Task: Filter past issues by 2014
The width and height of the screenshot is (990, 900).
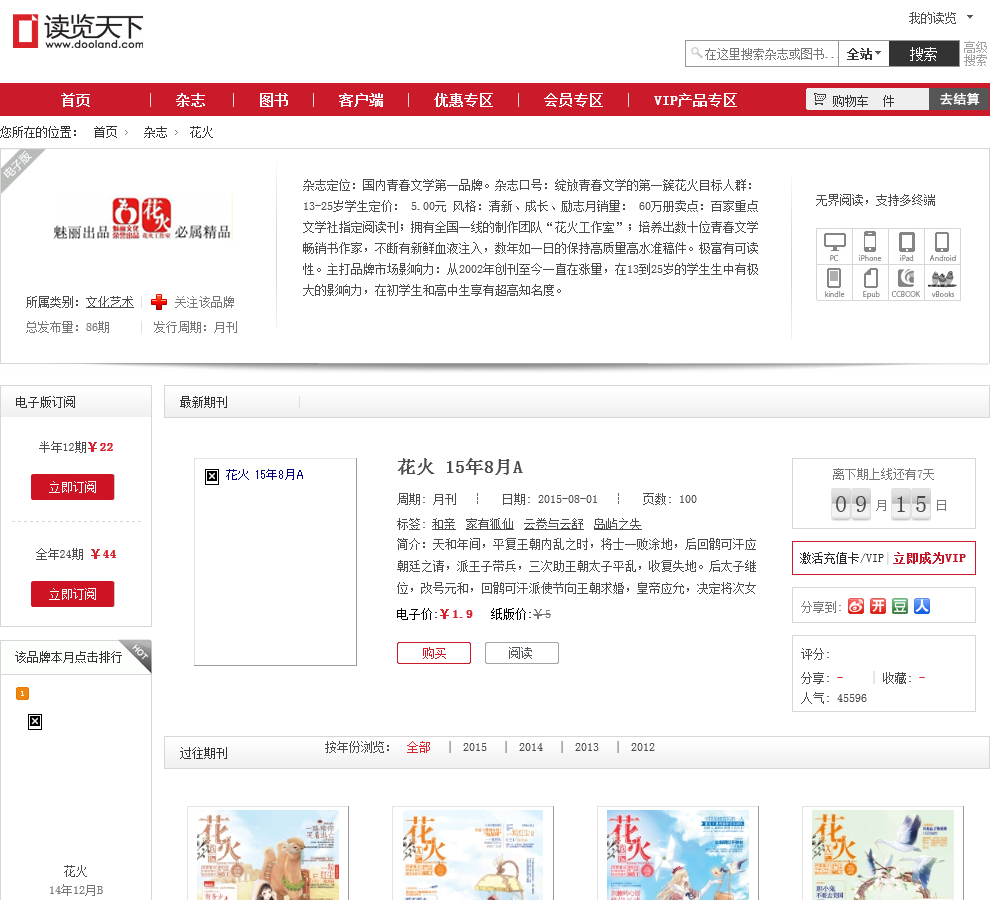Action: coord(531,747)
